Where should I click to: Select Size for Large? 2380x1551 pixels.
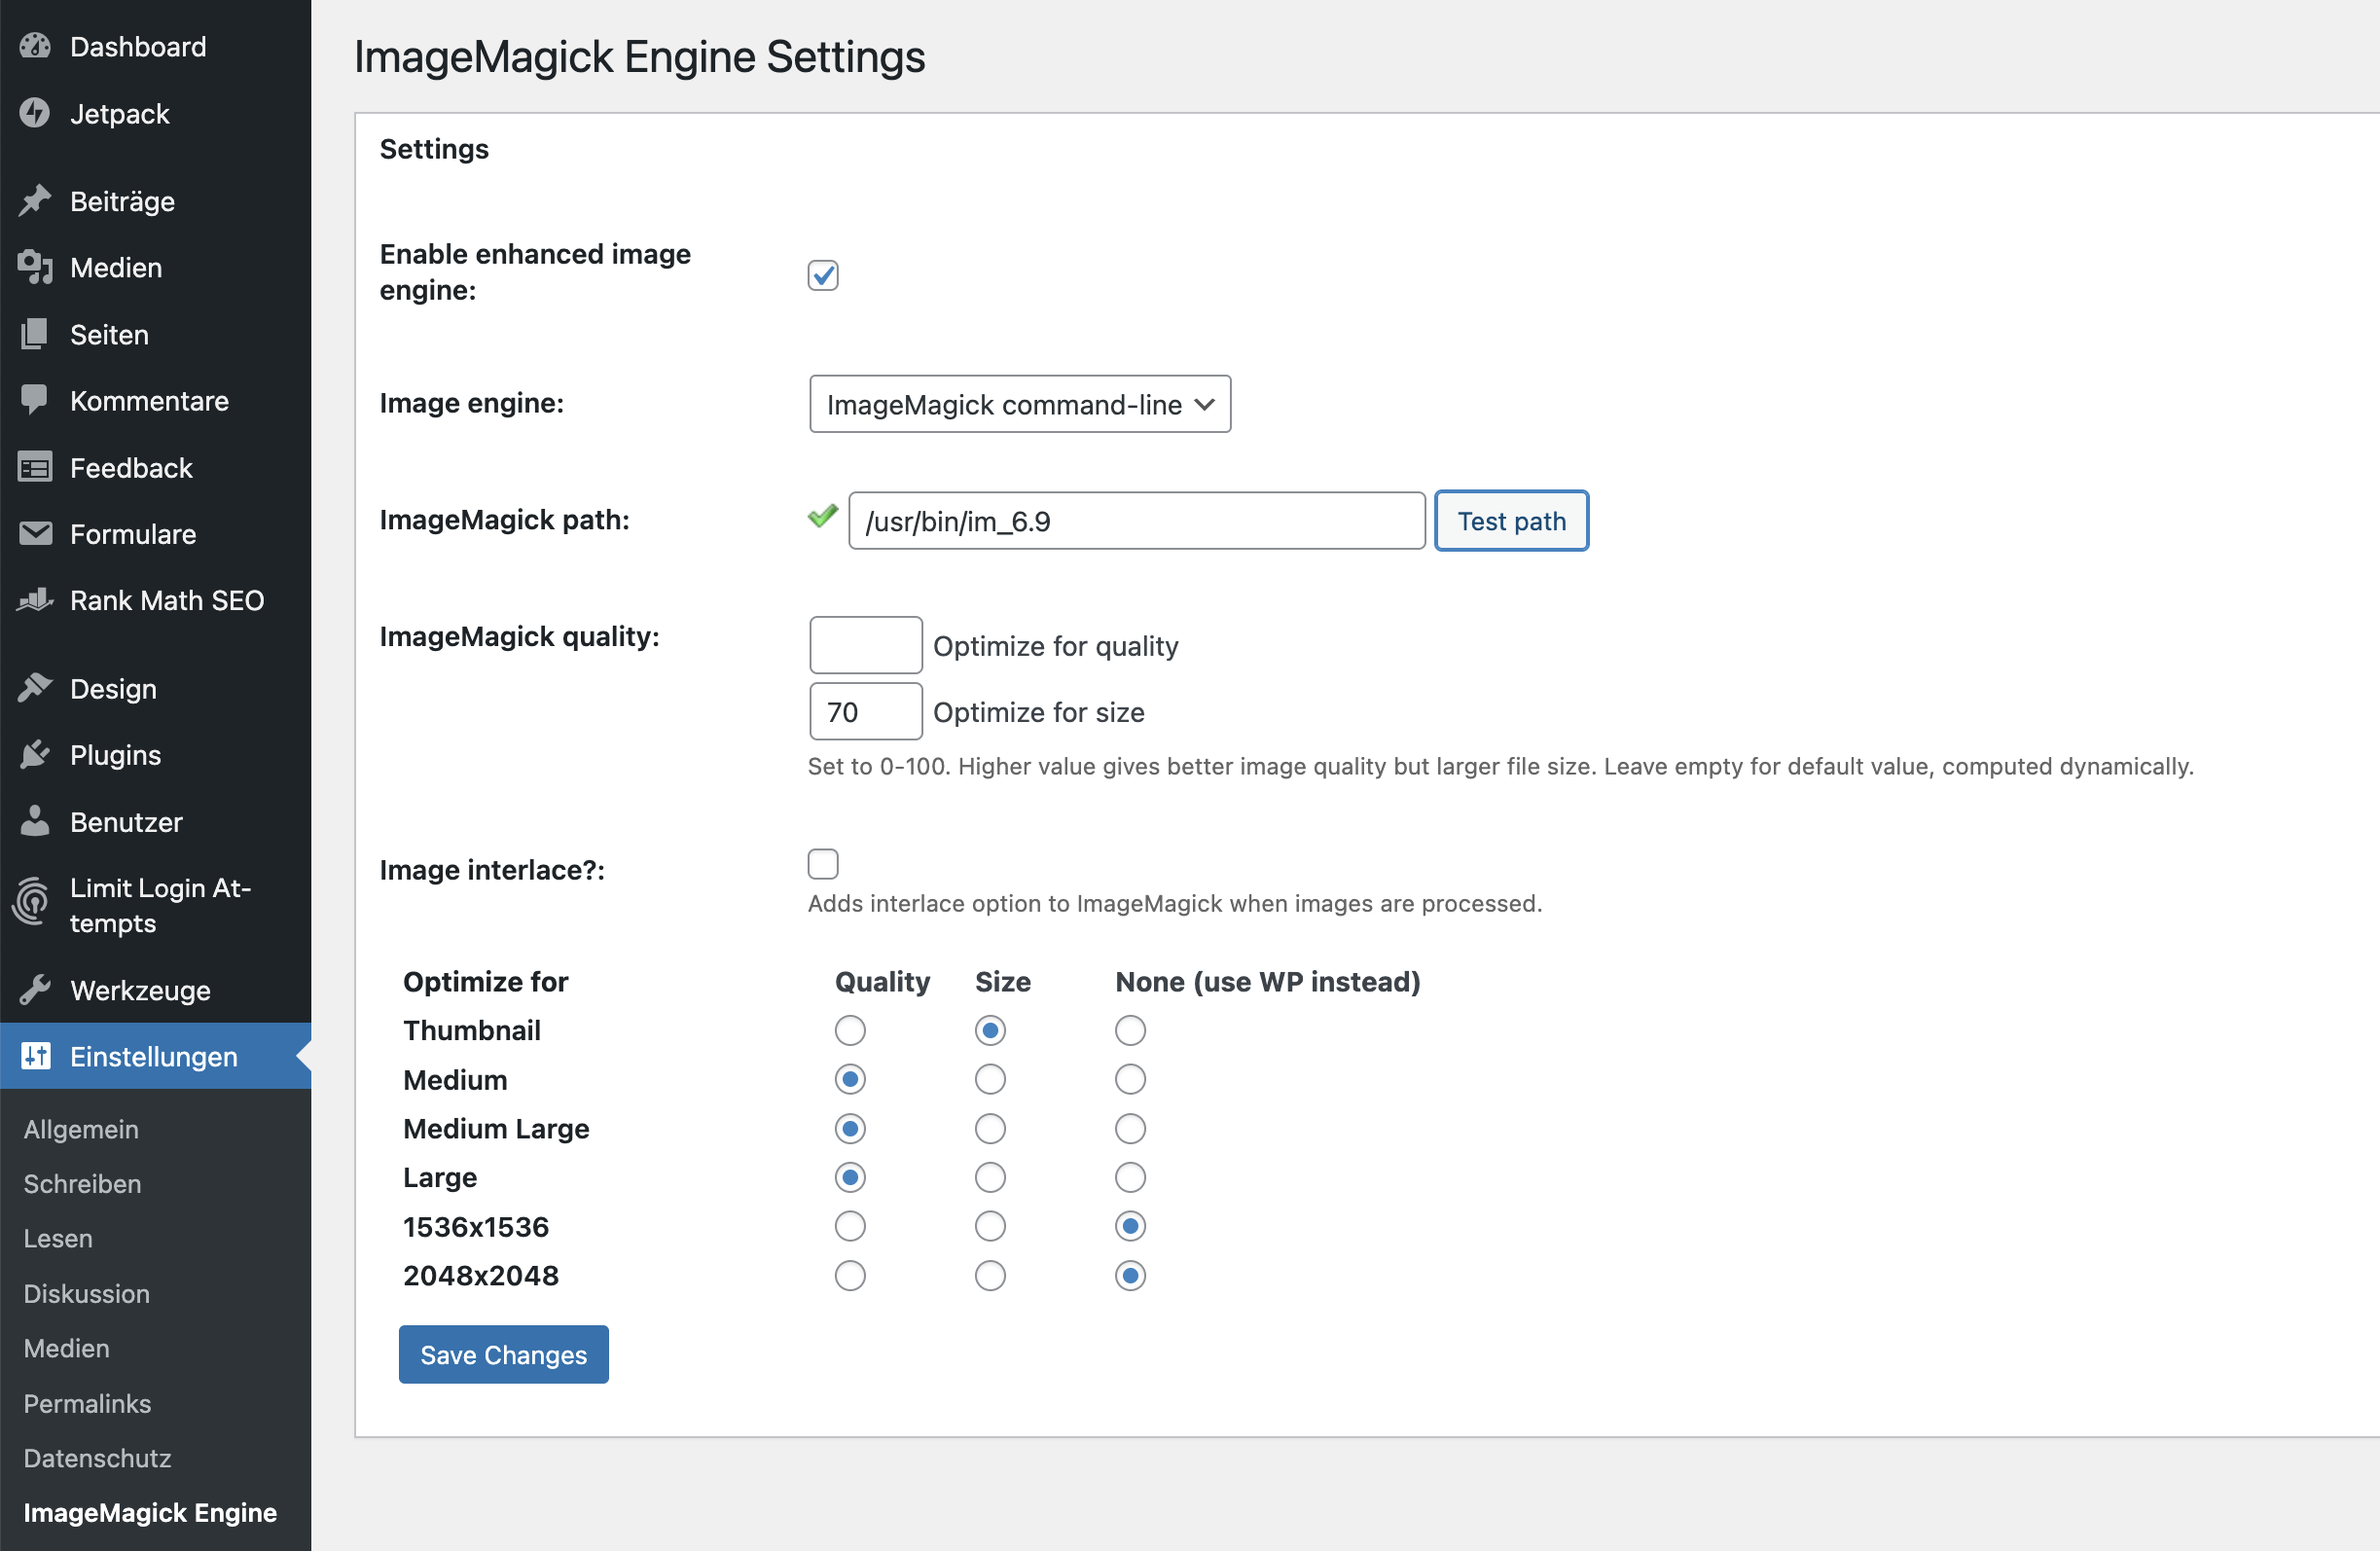pyautogui.click(x=990, y=1177)
